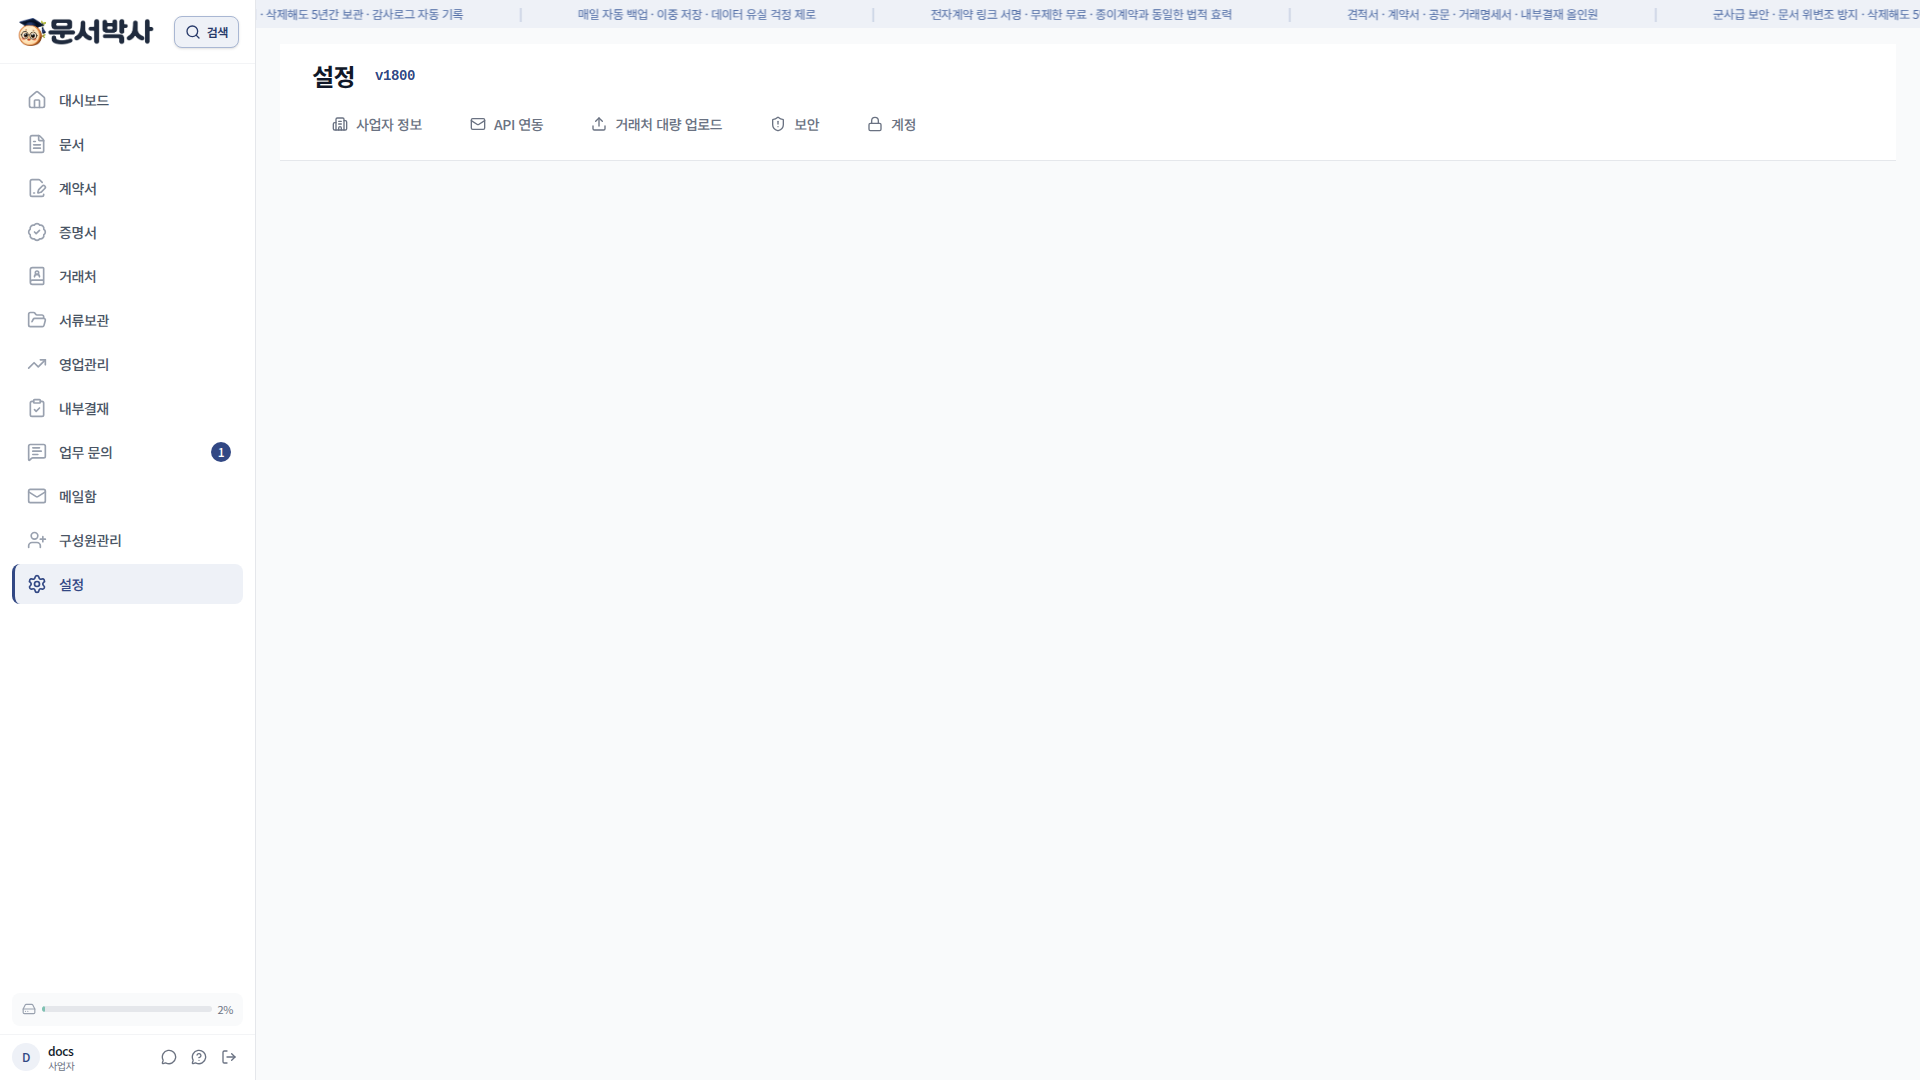Screen dimensions: 1920x1080
Task: Select the 설정 gear icon in sidebar
Action: pyautogui.click(x=37, y=584)
